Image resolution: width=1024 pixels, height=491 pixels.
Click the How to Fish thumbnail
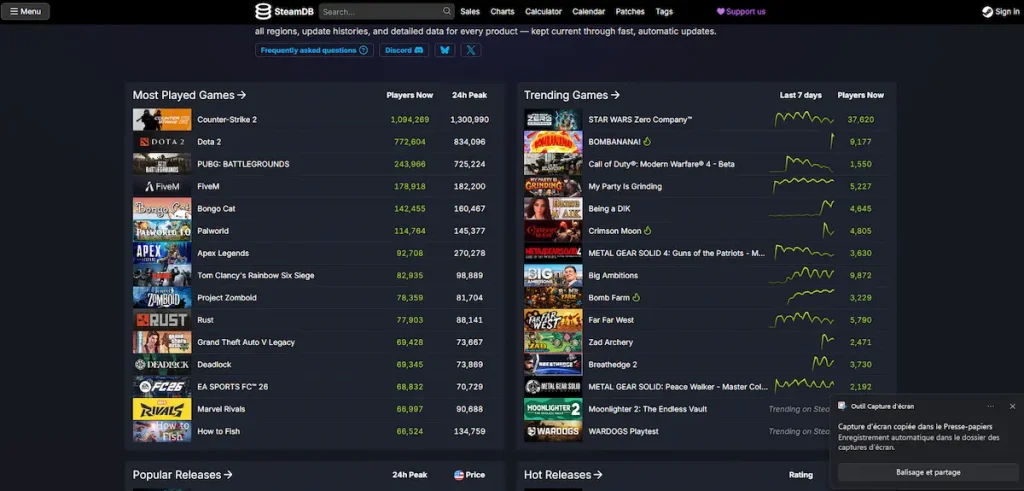(x=162, y=431)
